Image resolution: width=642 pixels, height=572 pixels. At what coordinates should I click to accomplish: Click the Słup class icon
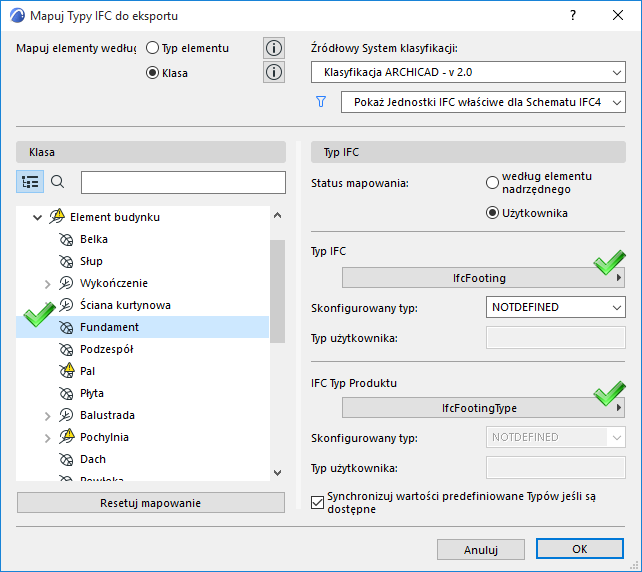pyautogui.click(x=66, y=261)
